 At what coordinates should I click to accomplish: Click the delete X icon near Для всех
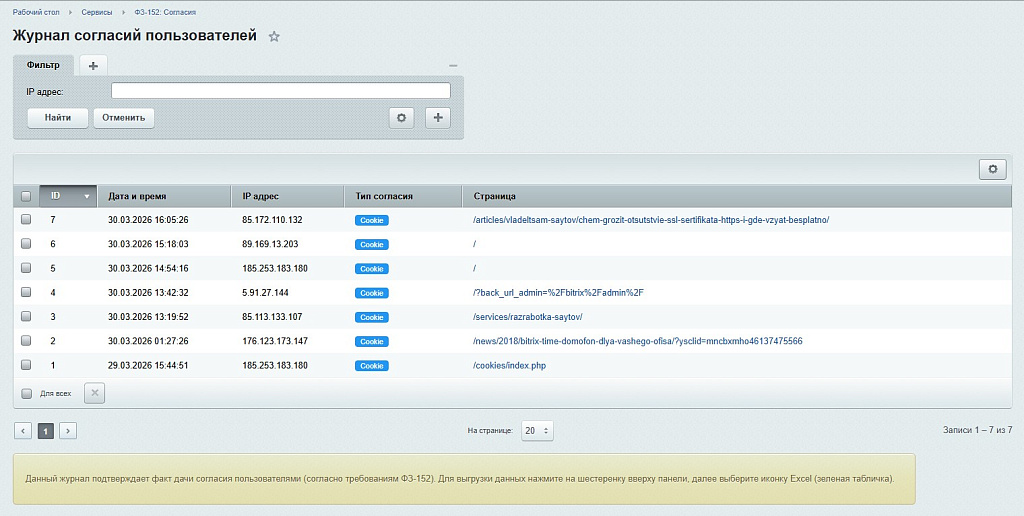95,393
